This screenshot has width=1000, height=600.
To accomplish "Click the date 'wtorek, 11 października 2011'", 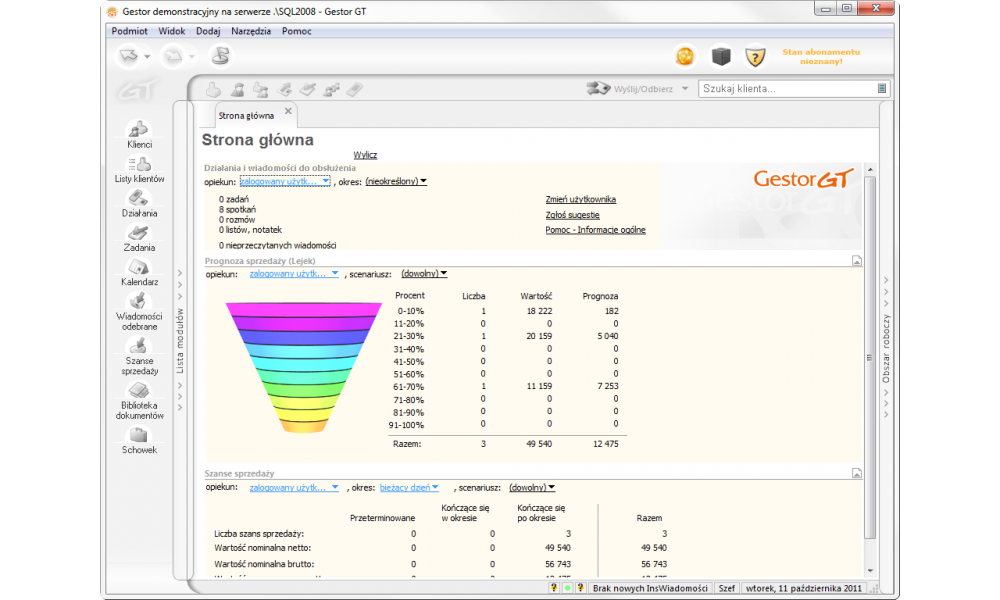I will 804,589.
